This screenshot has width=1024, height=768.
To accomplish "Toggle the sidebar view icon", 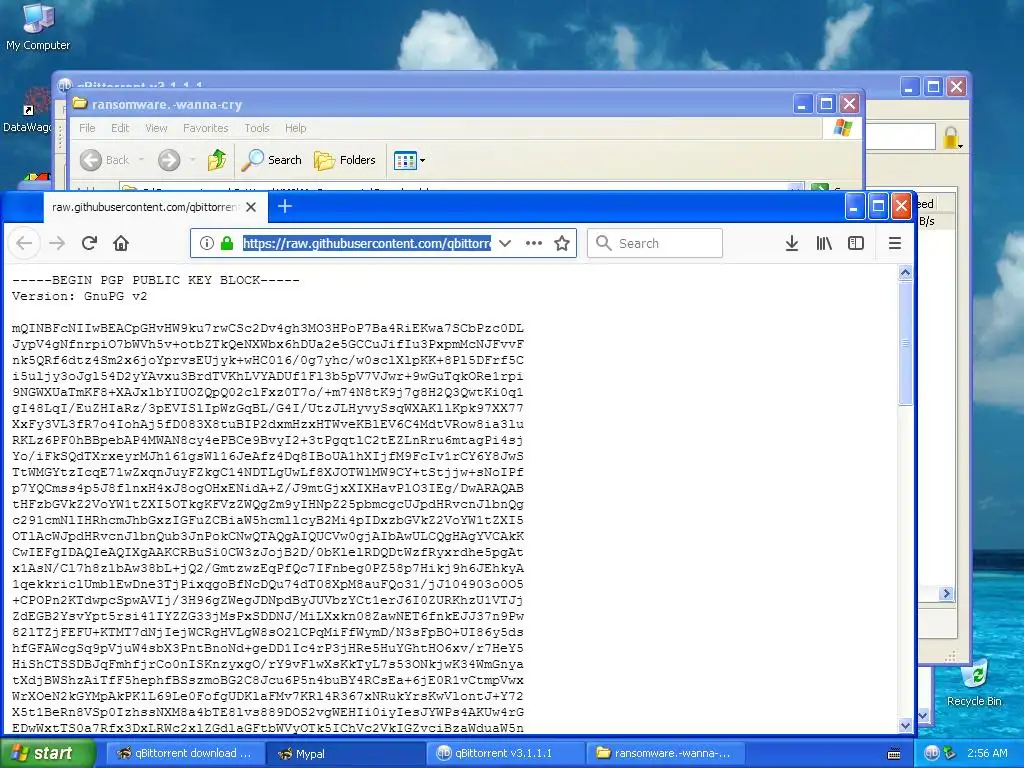I will pyautogui.click(x=856, y=244).
